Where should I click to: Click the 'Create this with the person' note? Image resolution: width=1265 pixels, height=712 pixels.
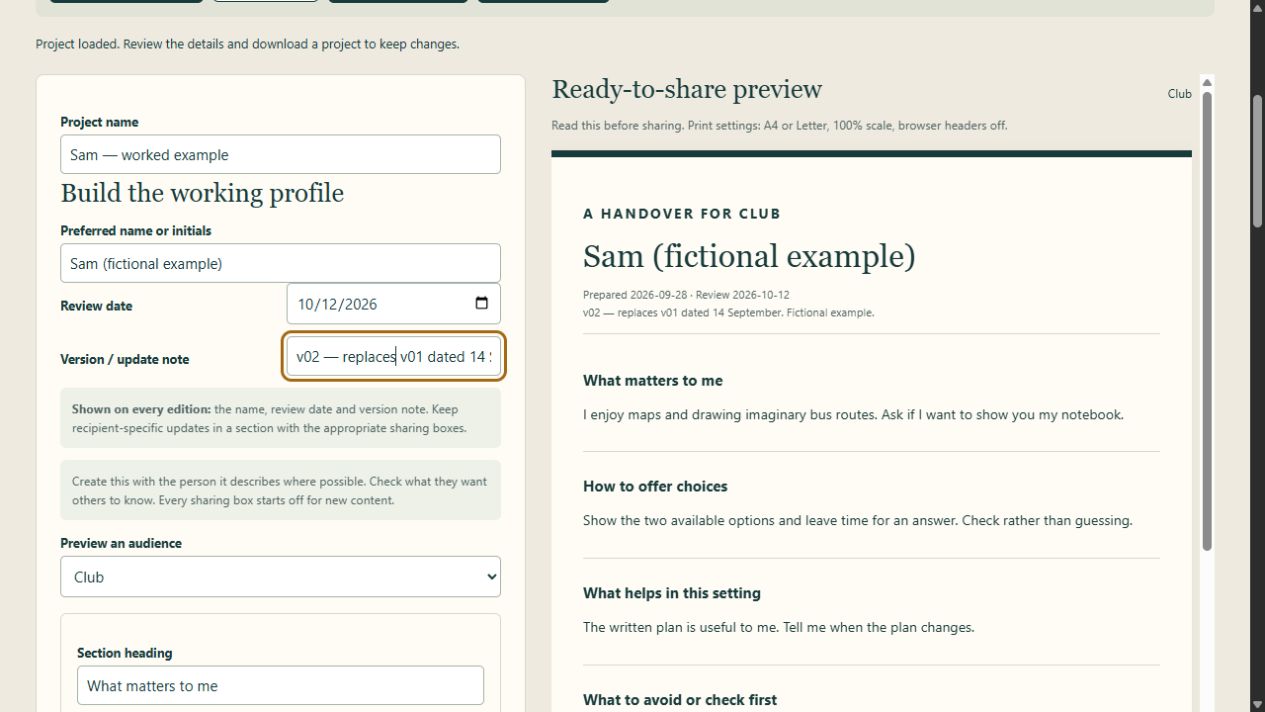280,490
